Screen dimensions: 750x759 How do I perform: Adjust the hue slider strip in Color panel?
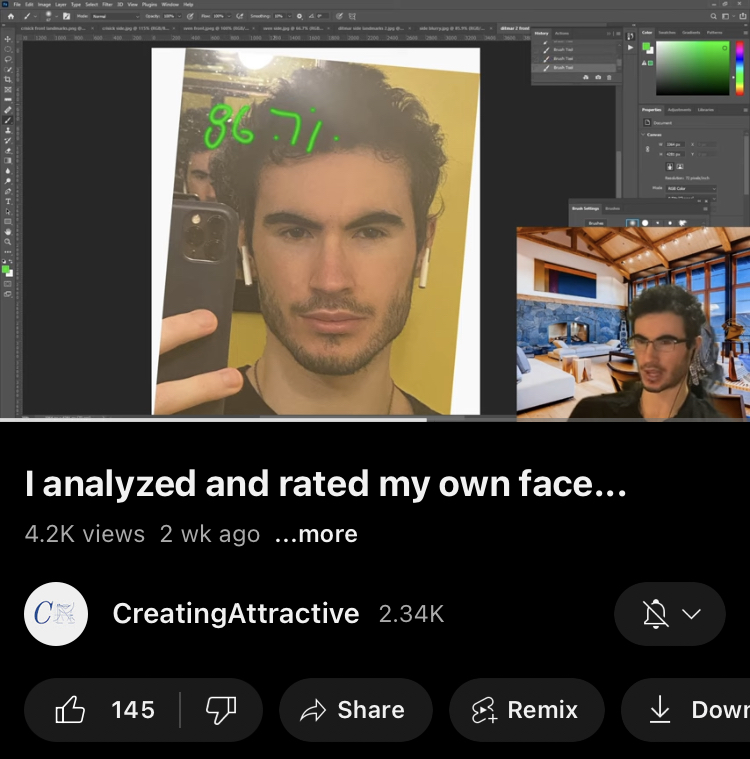click(739, 68)
